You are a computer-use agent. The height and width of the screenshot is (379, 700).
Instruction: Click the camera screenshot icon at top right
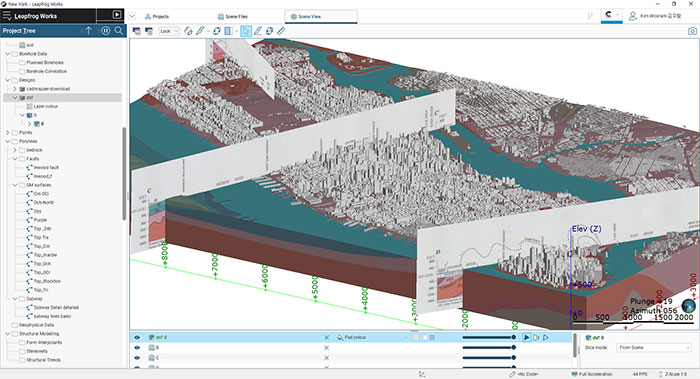(692, 31)
